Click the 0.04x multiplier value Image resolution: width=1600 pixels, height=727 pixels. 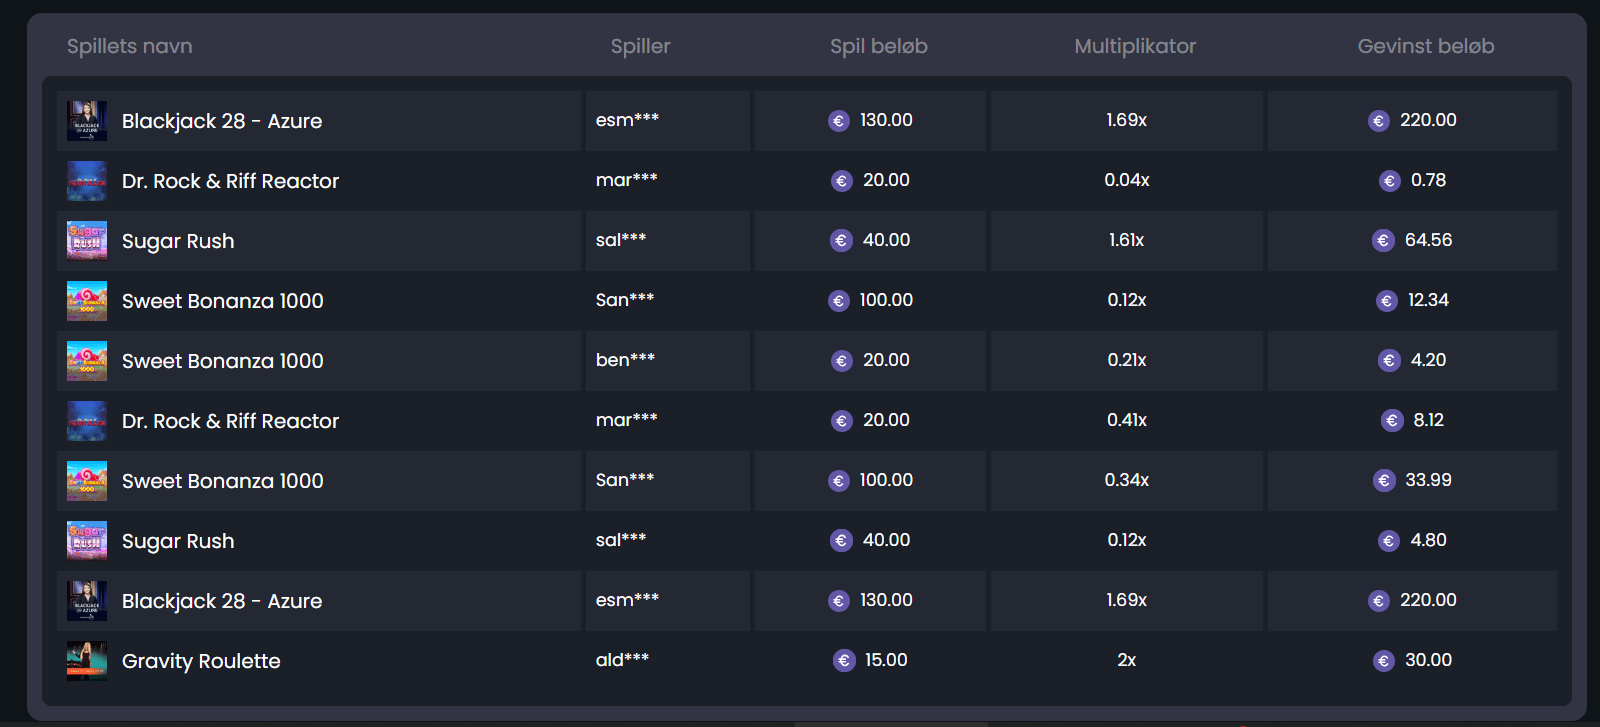(1127, 180)
